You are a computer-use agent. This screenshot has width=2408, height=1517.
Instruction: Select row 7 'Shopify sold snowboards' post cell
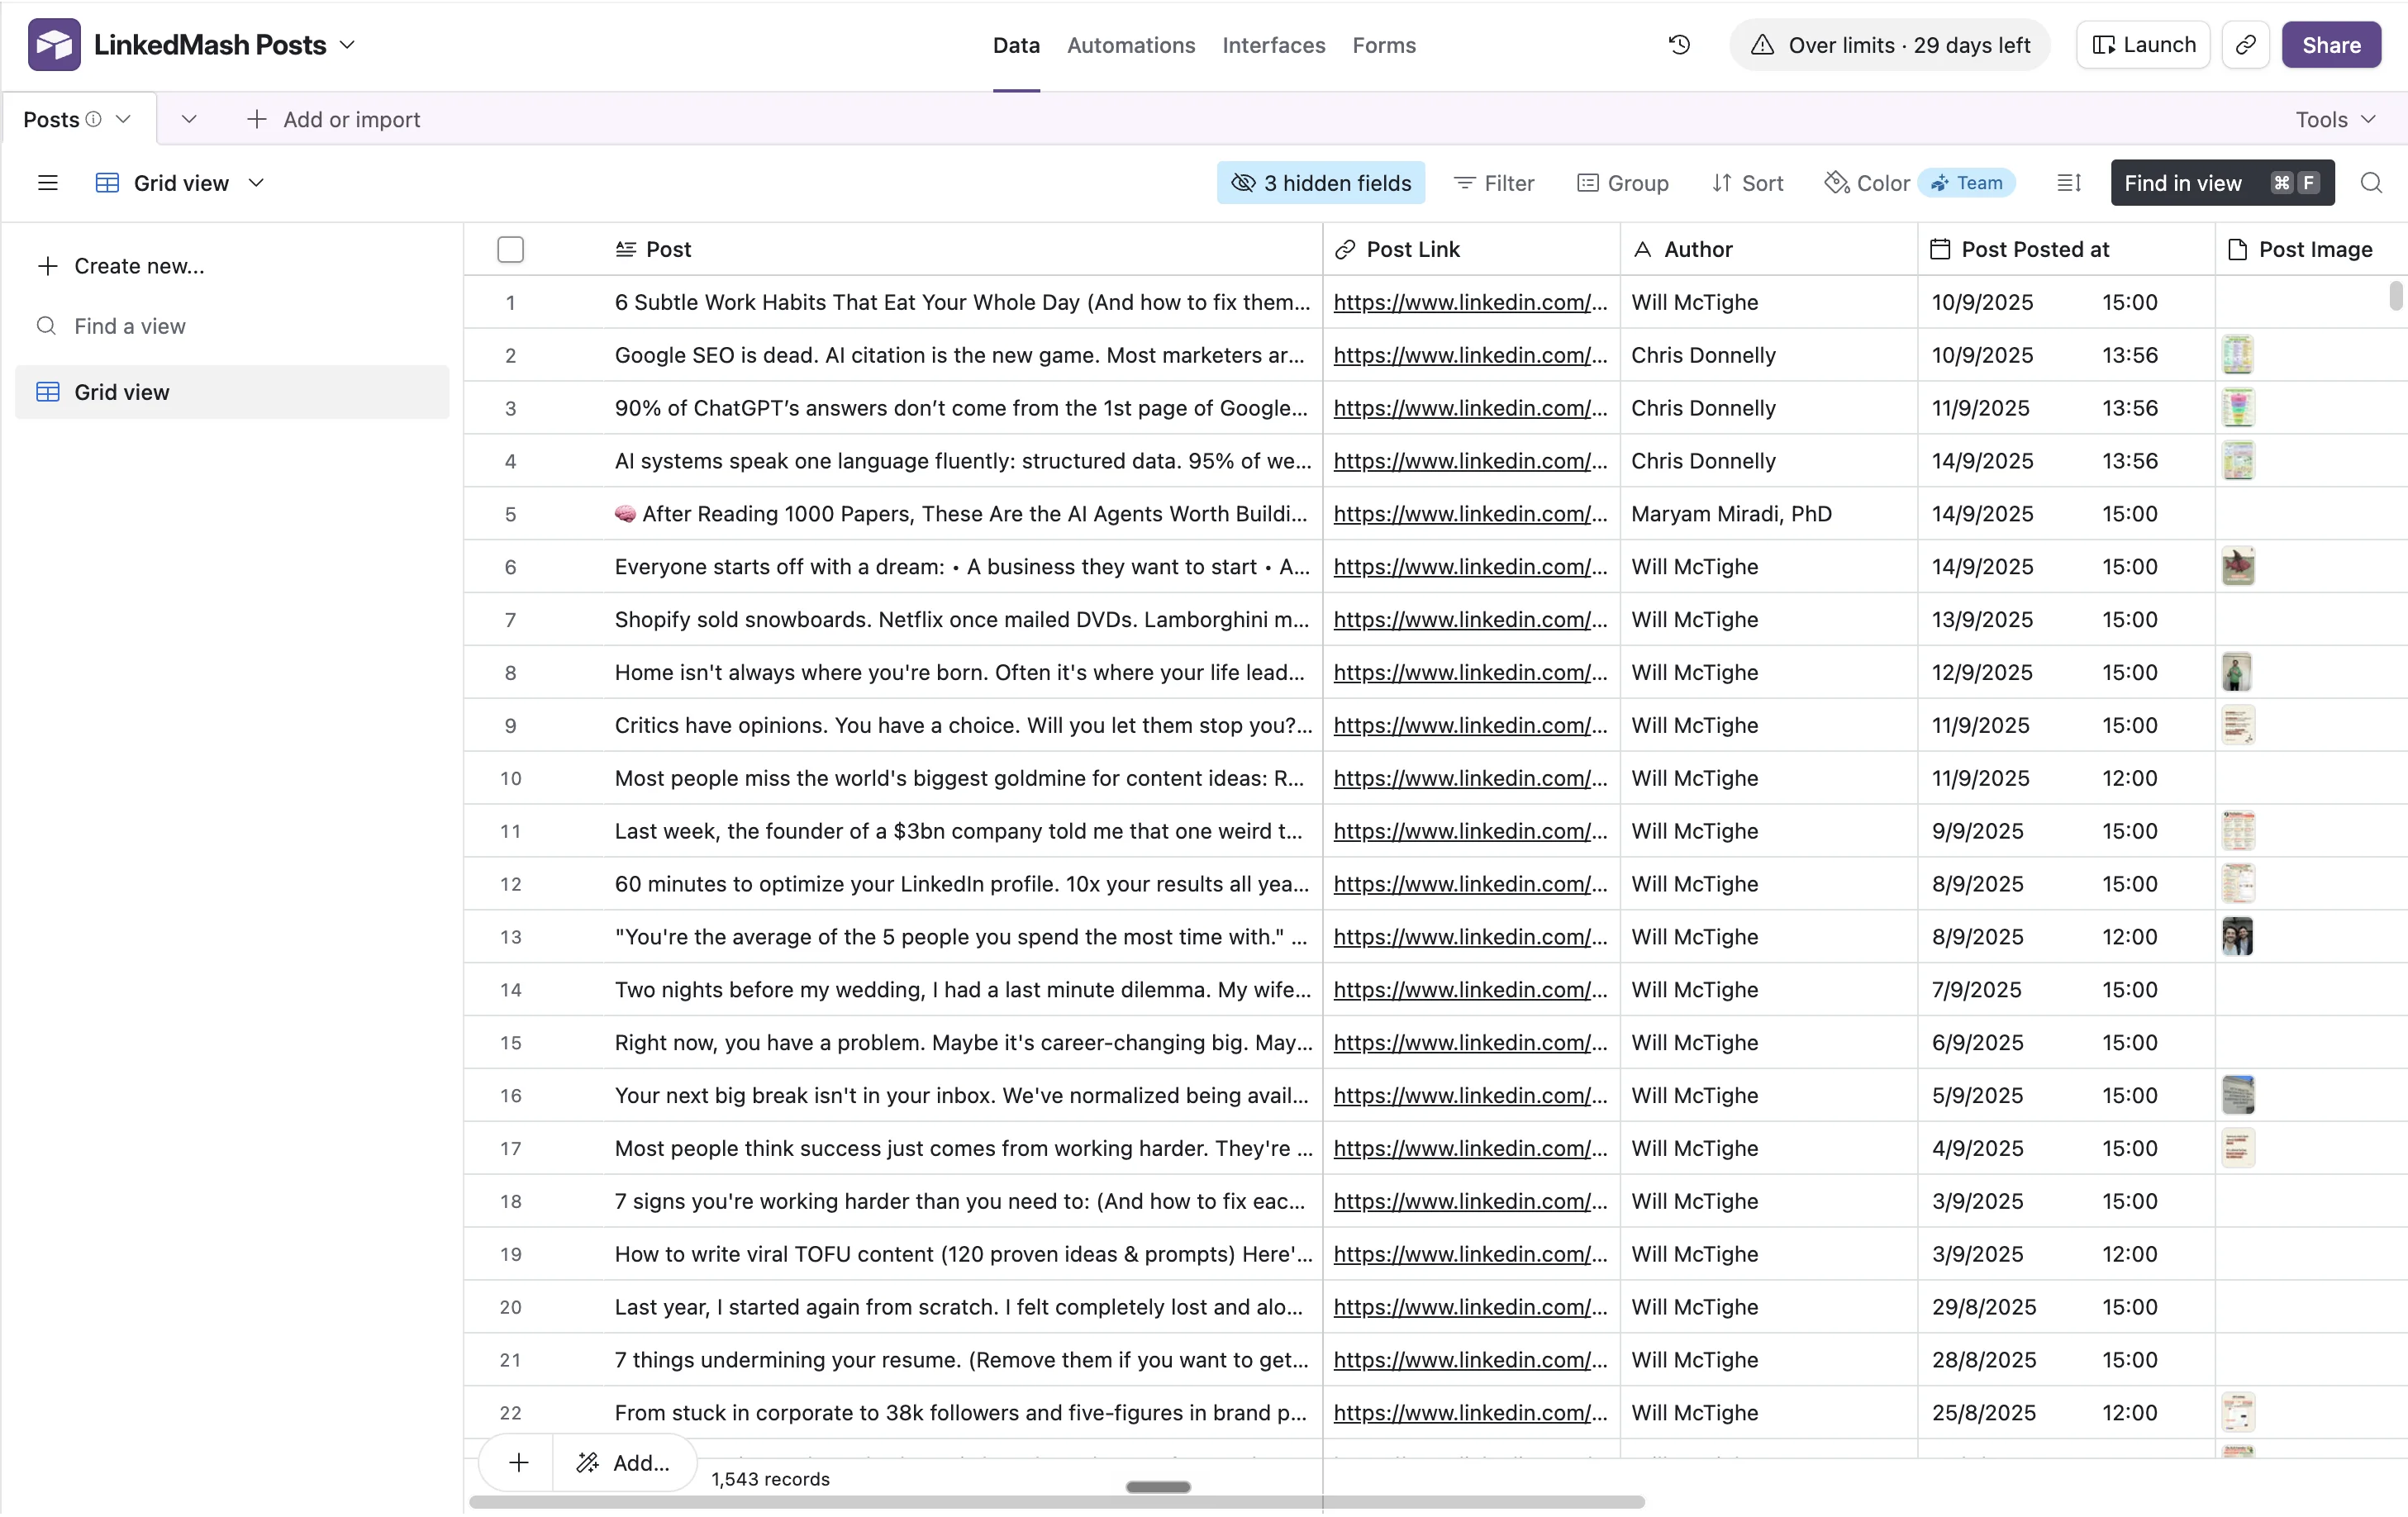tap(962, 620)
